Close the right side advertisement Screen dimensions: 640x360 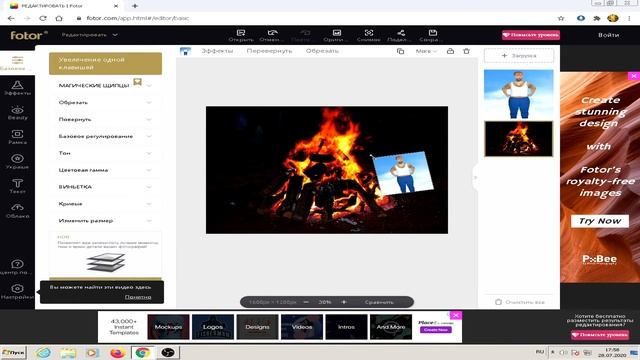[634, 76]
